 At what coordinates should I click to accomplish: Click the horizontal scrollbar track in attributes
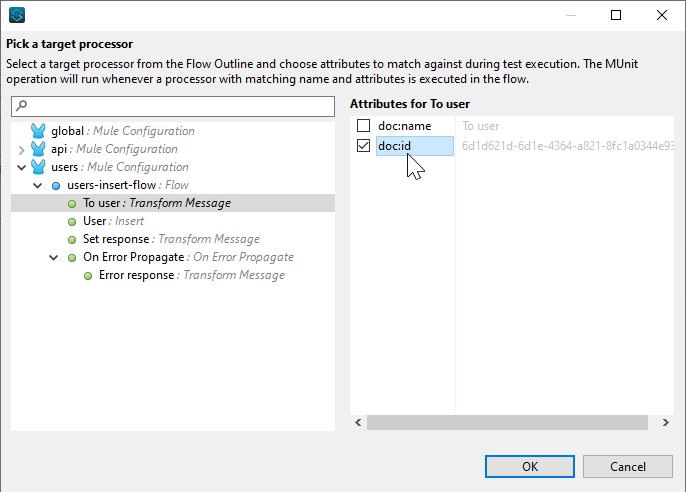point(507,422)
